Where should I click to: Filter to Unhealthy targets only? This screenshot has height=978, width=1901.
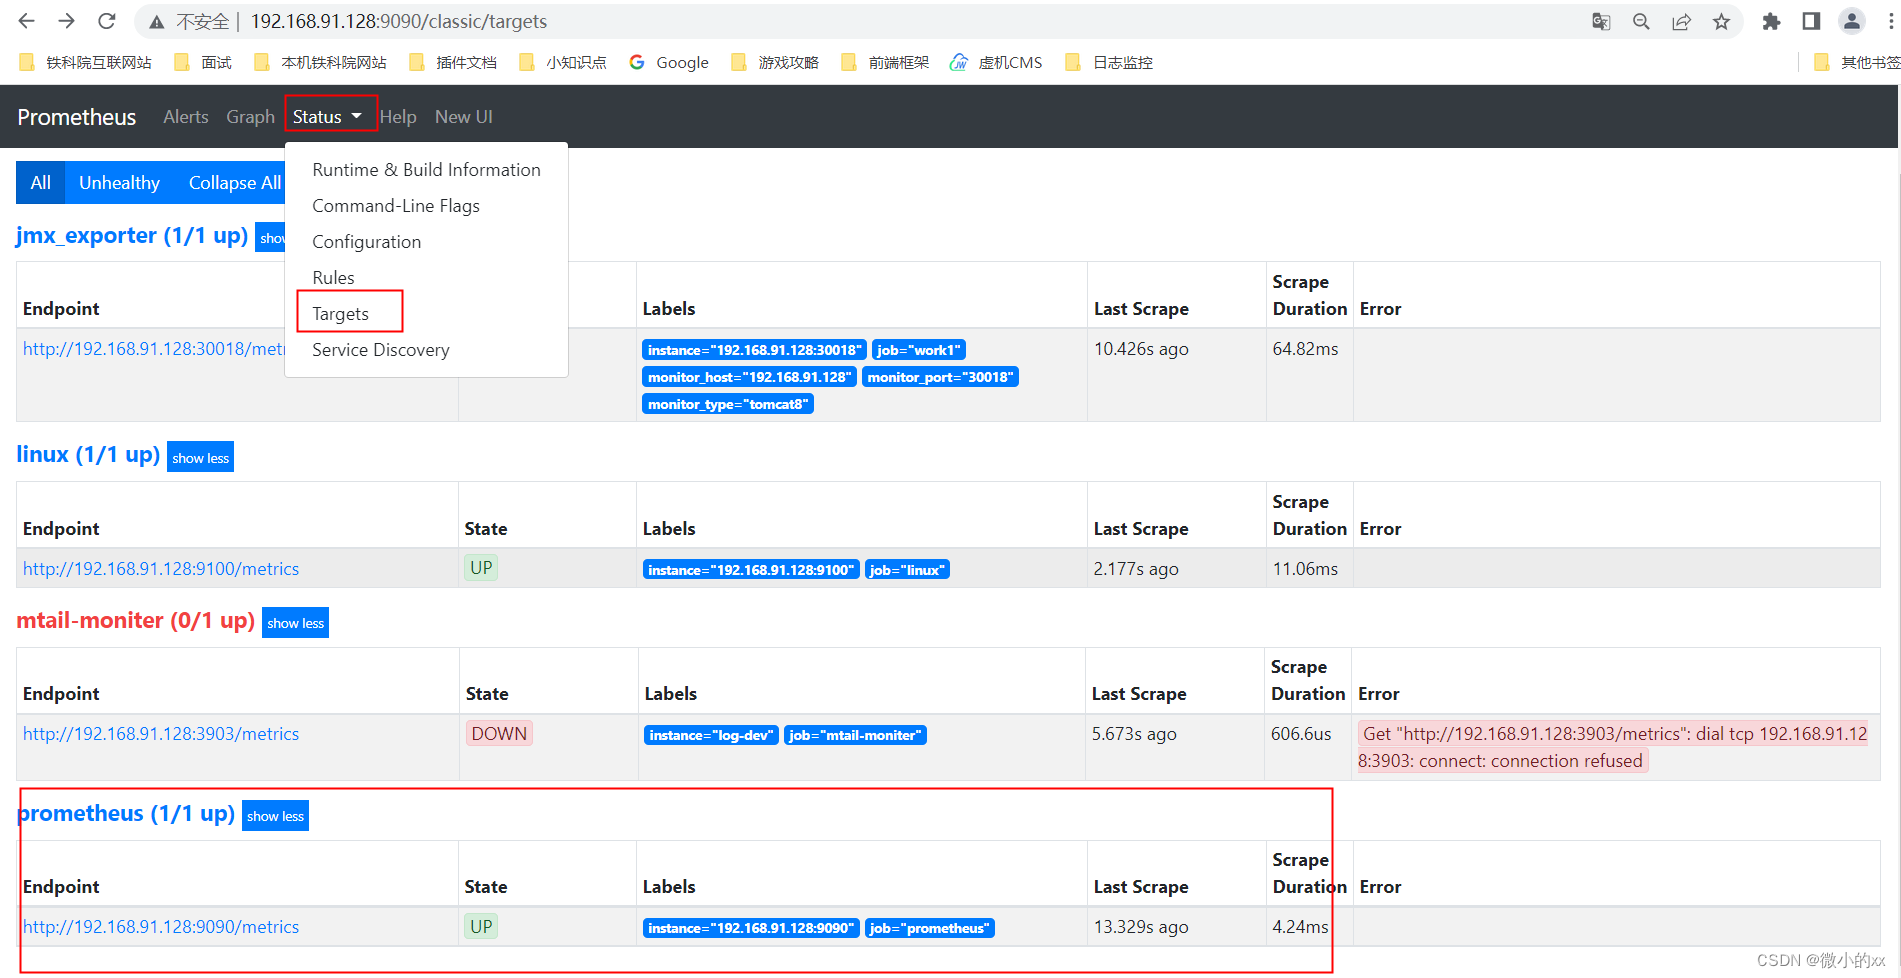click(x=119, y=183)
